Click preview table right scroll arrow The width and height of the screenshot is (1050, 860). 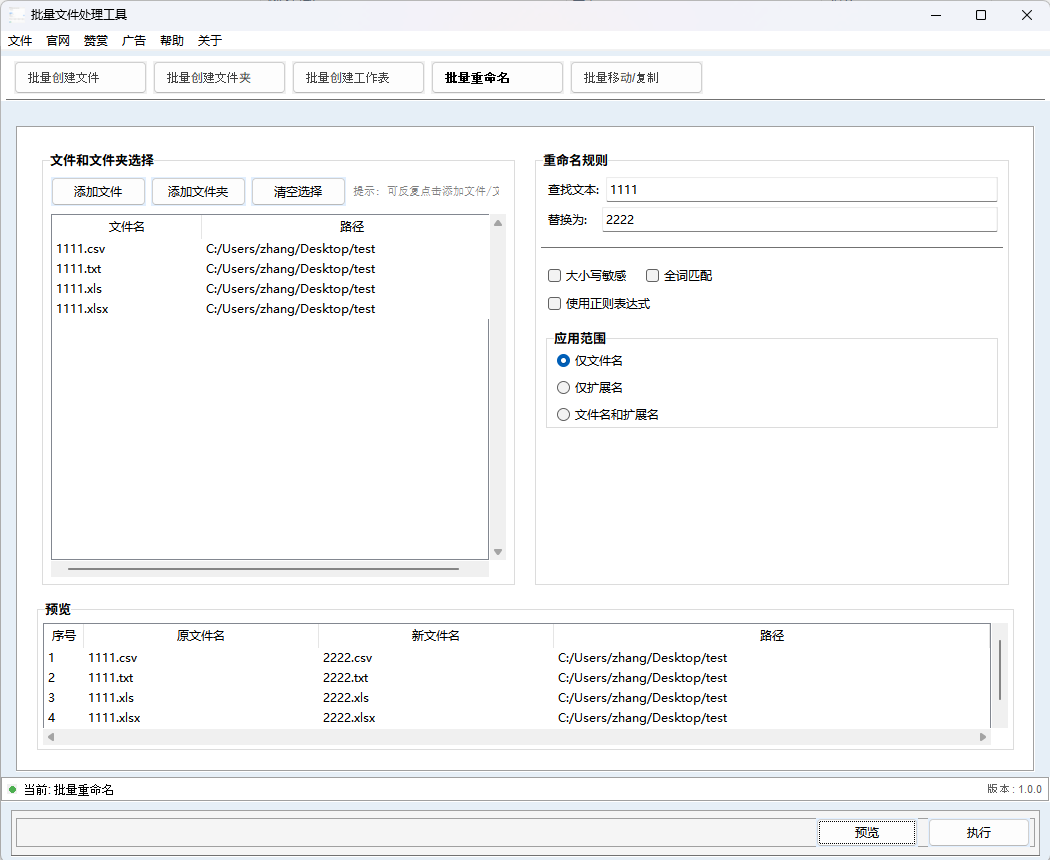click(x=983, y=737)
